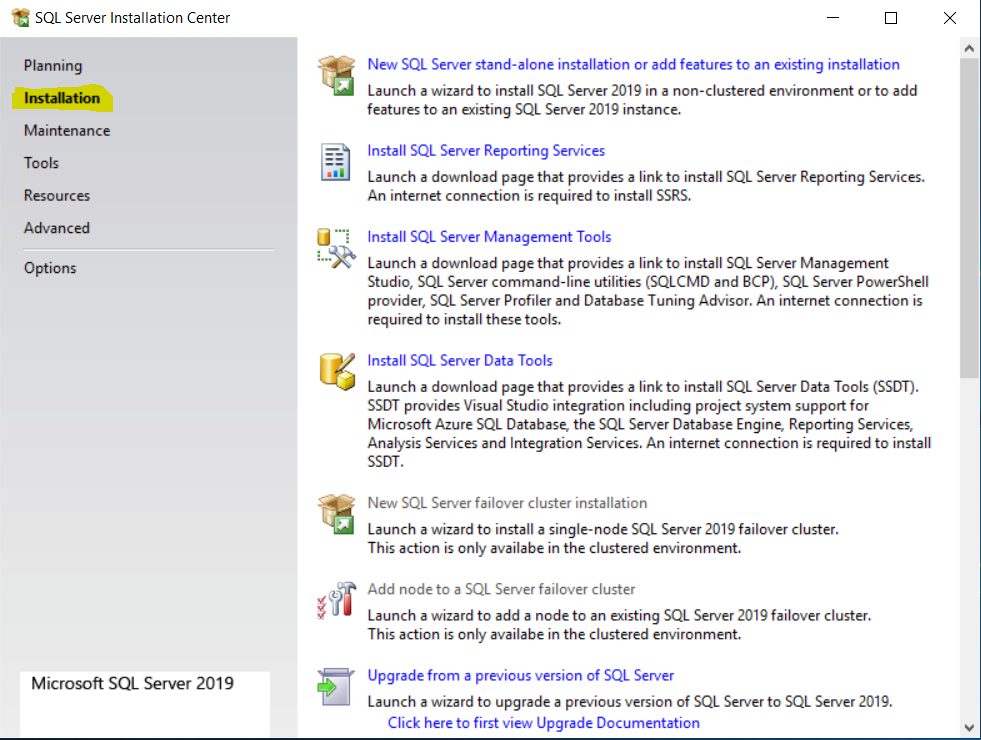Click Upgrade from a previous version link
The image size is (981, 740).
(521, 676)
